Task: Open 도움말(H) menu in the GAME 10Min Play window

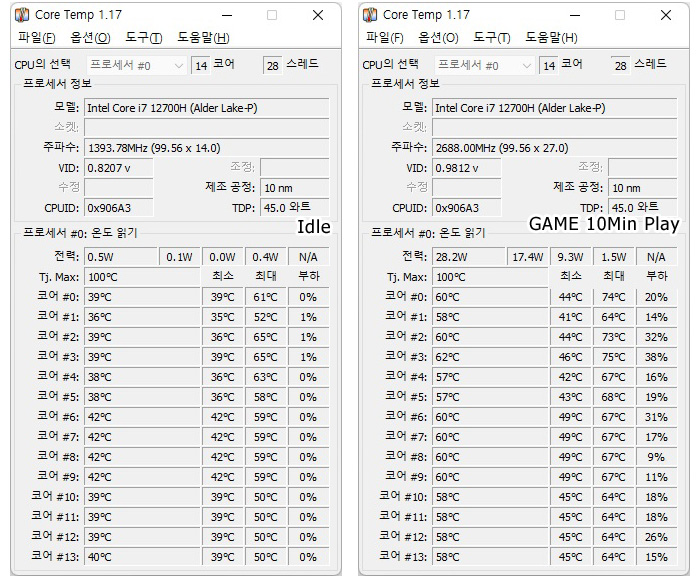Action: (x=551, y=37)
